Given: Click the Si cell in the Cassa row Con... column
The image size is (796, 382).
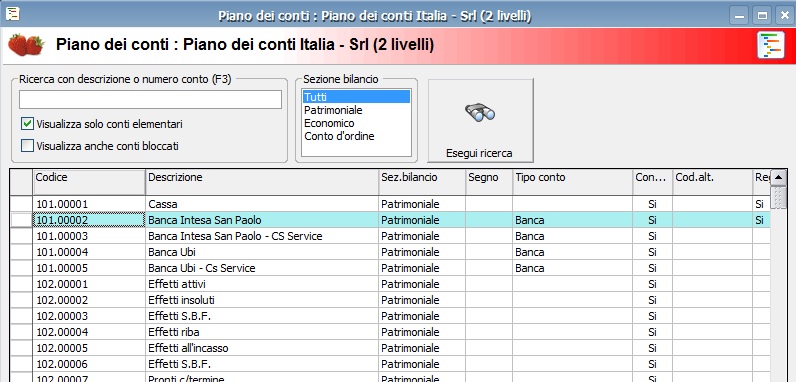Looking at the screenshot, I should click(x=653, y=204).
